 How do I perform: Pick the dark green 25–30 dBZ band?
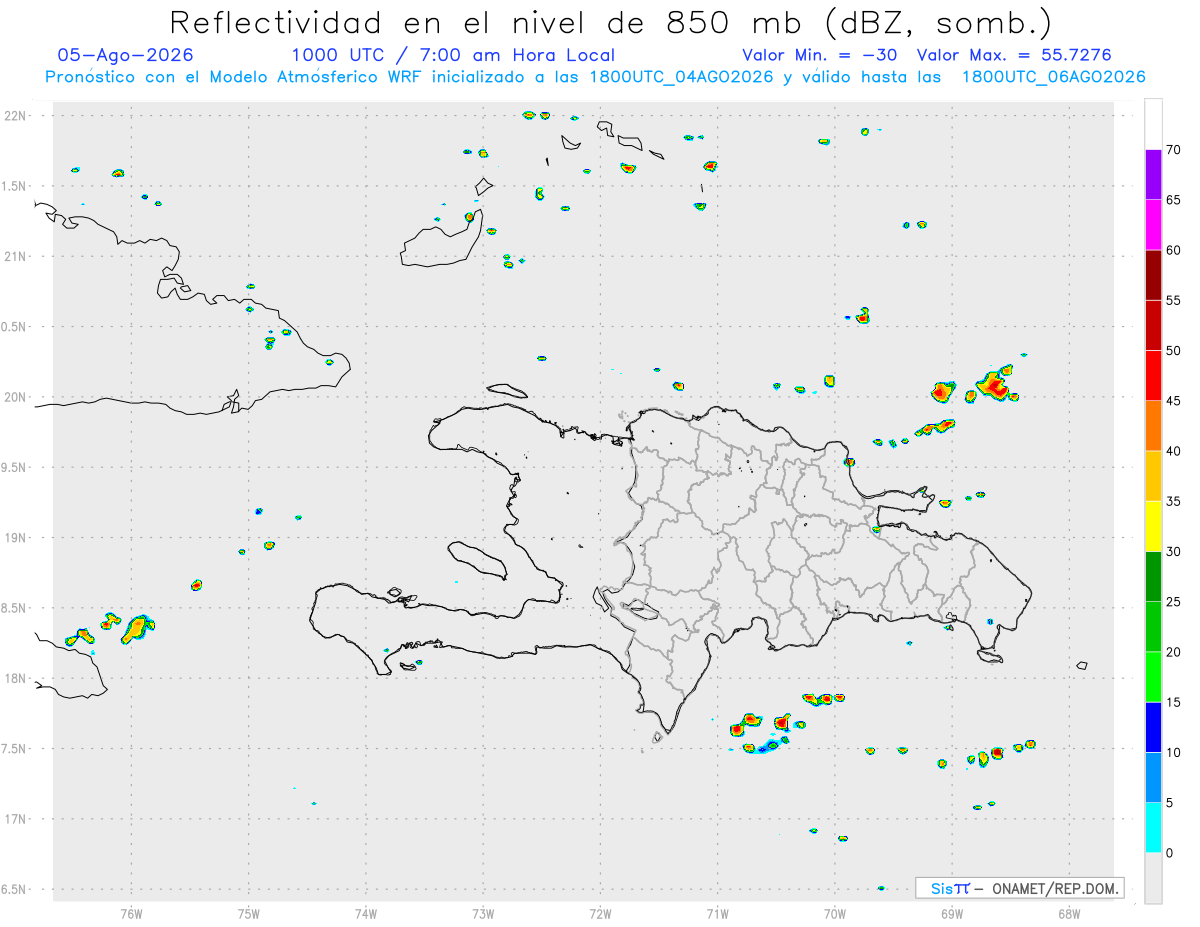1153,577
